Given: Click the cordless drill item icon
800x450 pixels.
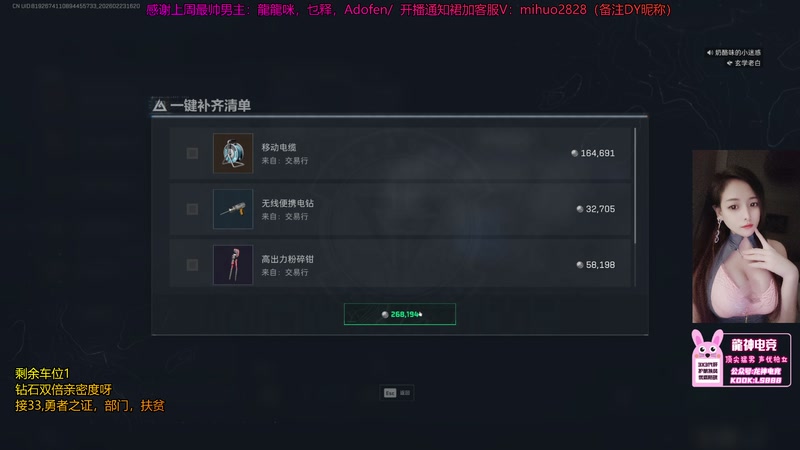Looking at the screenshot, I should coord(233,209).
